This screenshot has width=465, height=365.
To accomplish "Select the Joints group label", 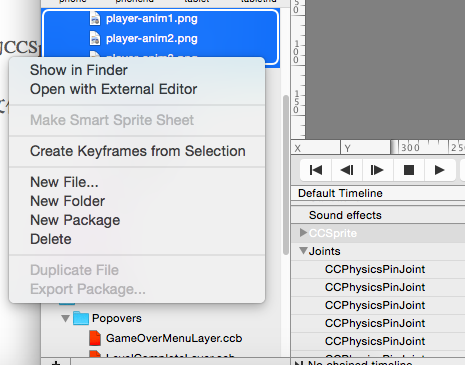I will 325,251.
